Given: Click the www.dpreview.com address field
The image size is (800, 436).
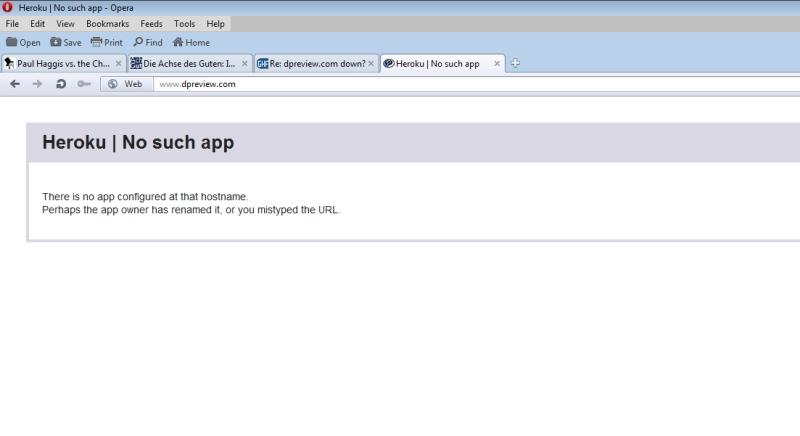Looking at the screenshot, I should (x=477, y=84).
